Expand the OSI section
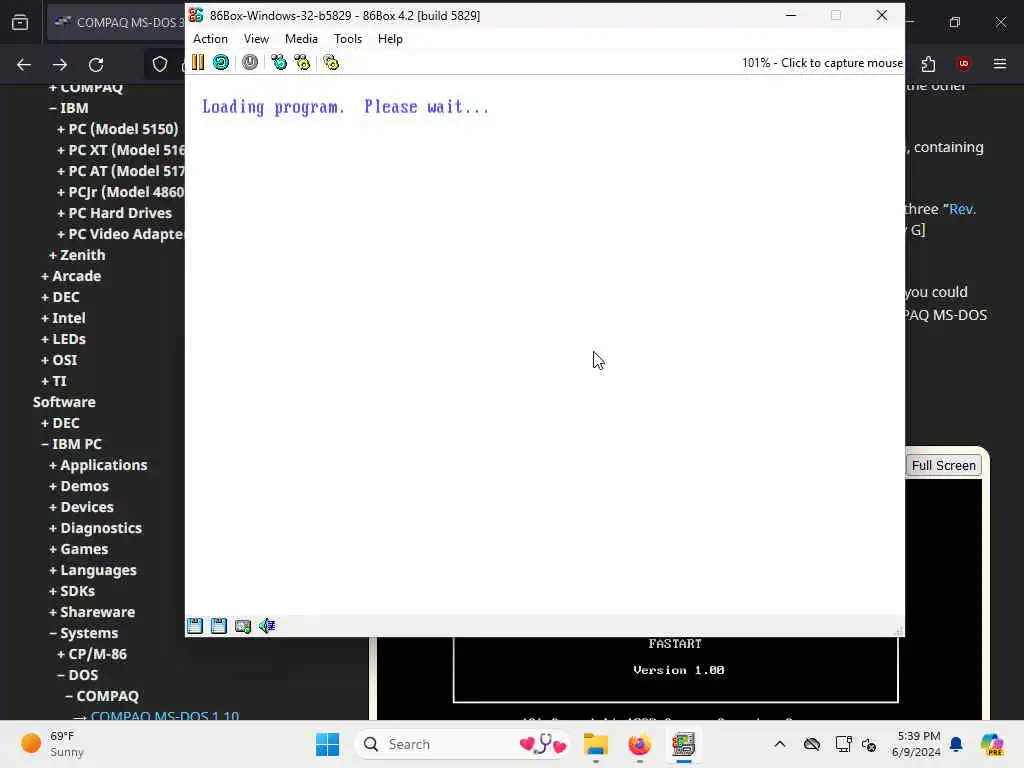 [59, 360]
